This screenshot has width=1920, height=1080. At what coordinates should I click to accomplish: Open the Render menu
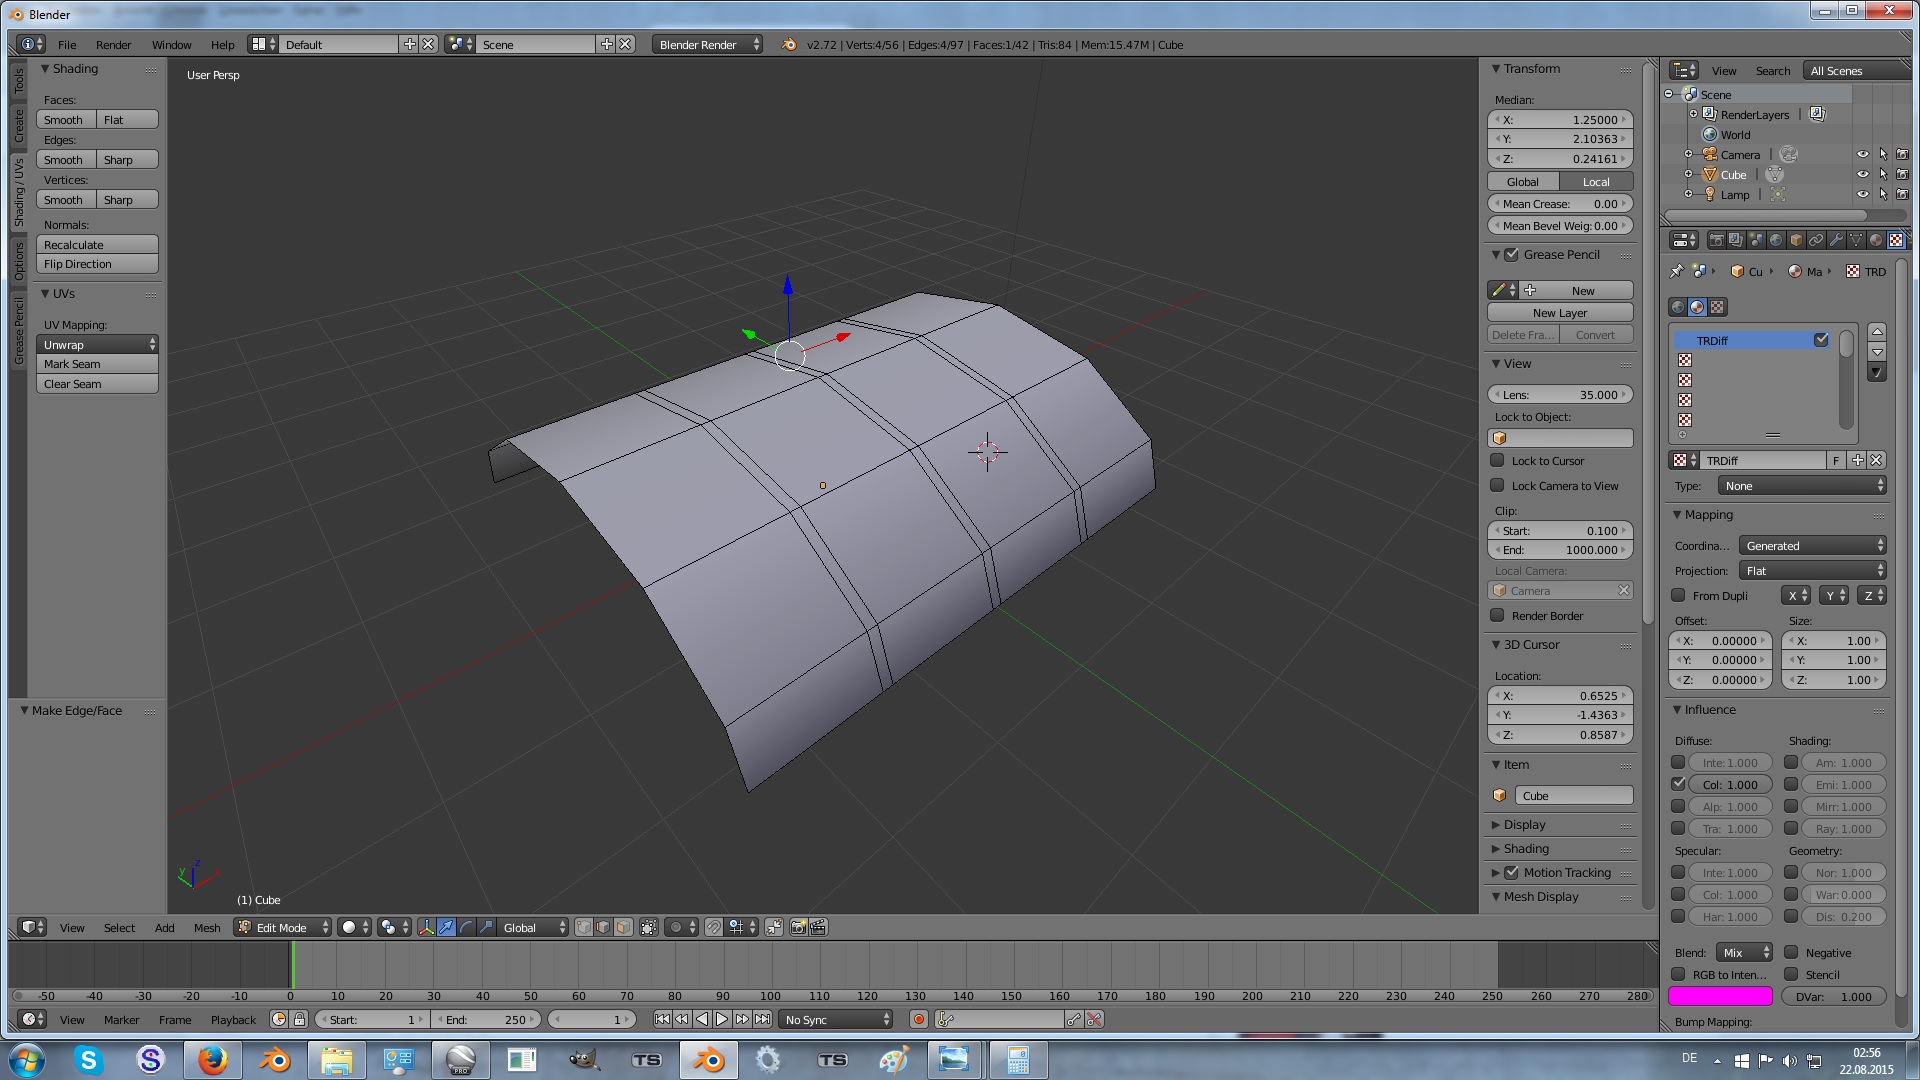tap(113, 45)
